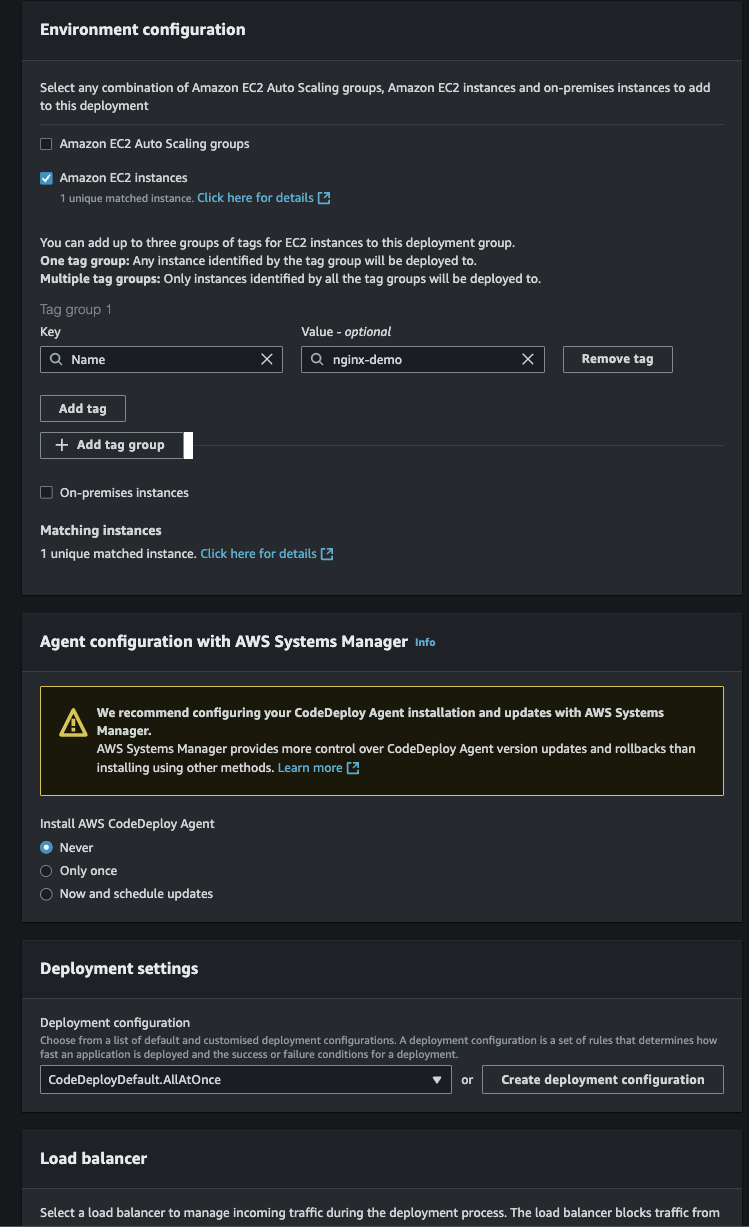Click Create deployment configuration button

[603, 1080]
